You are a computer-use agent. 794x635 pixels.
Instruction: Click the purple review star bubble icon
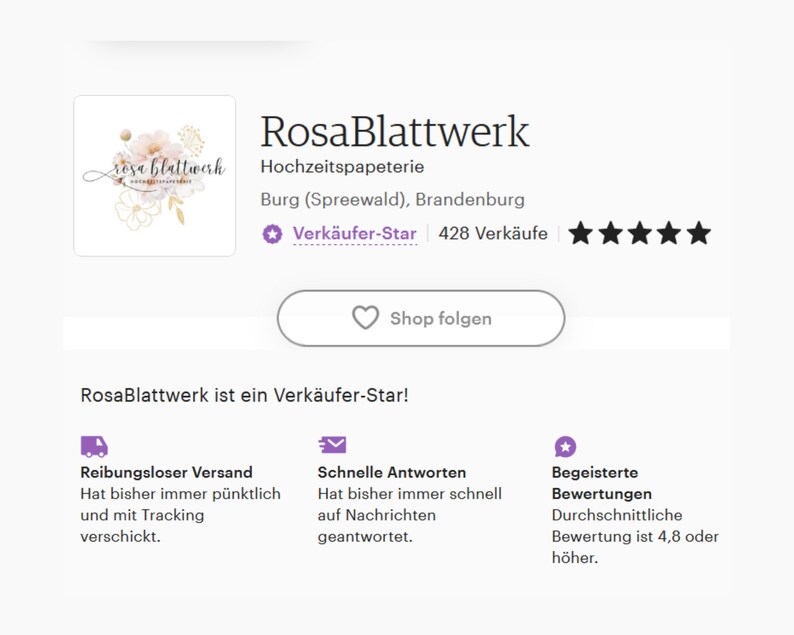point(565,447)
